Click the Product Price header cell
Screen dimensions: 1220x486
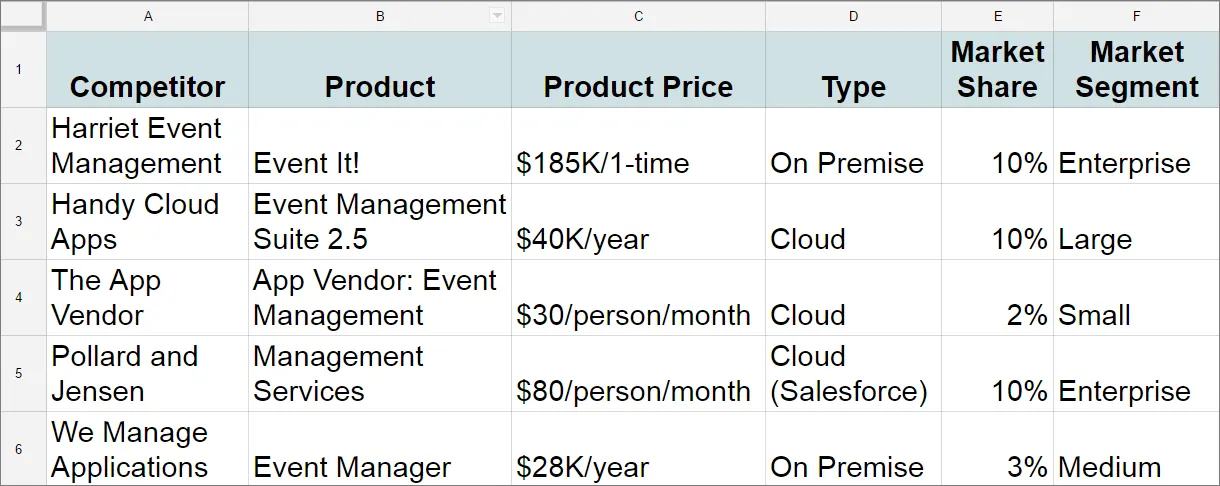click(638, 69)
